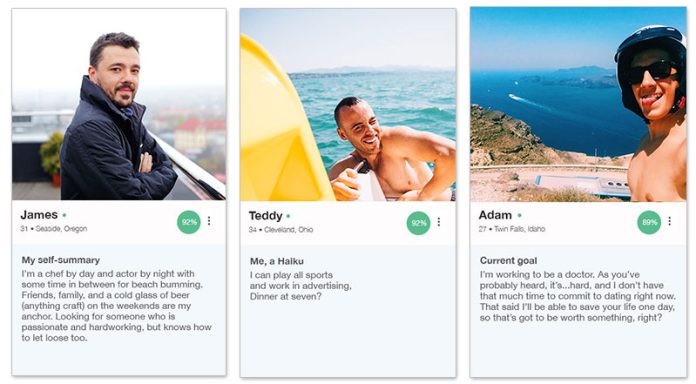This screenshot has height=384, width=696.
Task: Select Teddy's location Cleveland, Ohio
Action: (289, 230)
